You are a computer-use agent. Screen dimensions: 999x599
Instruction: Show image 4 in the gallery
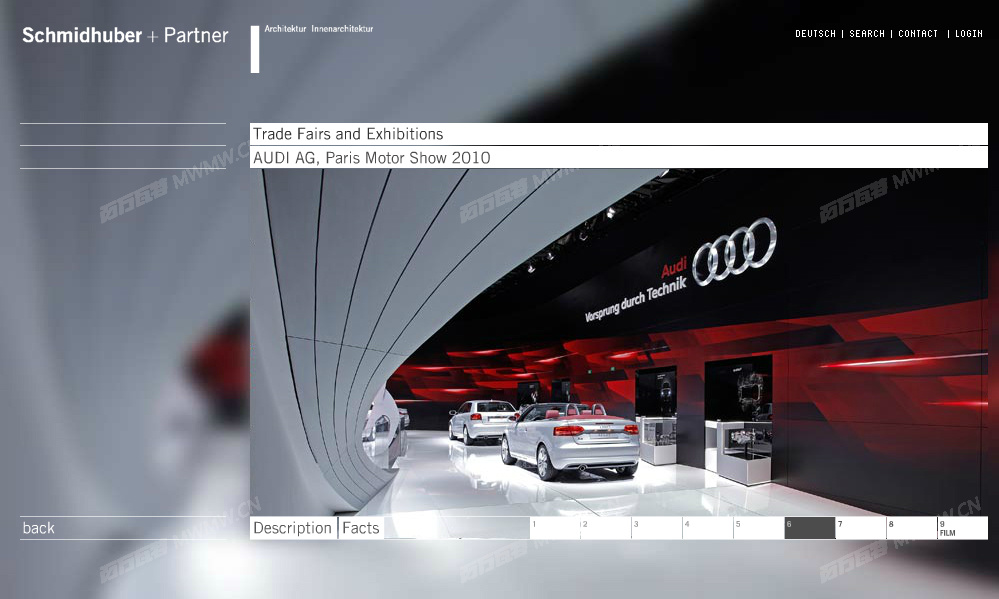point(707,528)
